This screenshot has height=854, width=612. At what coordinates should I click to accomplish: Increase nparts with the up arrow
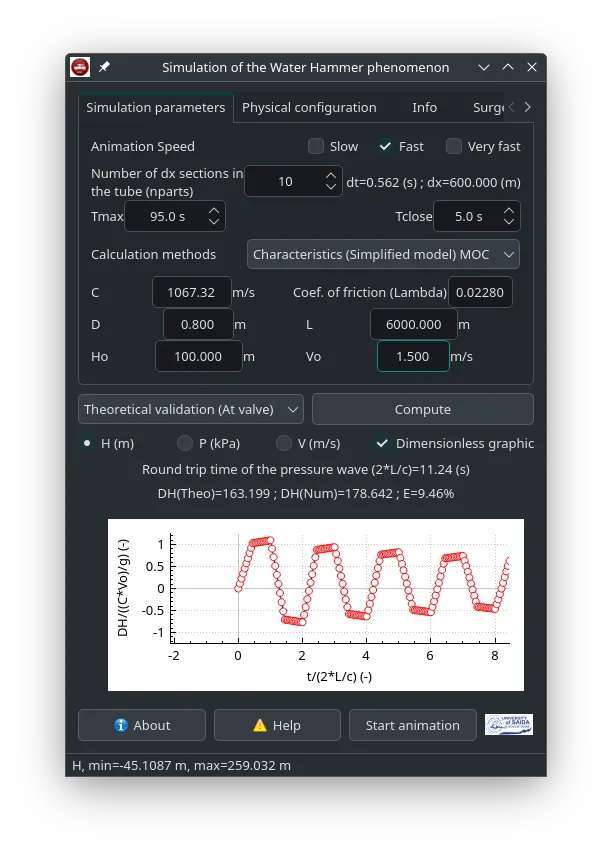[331, 176]
